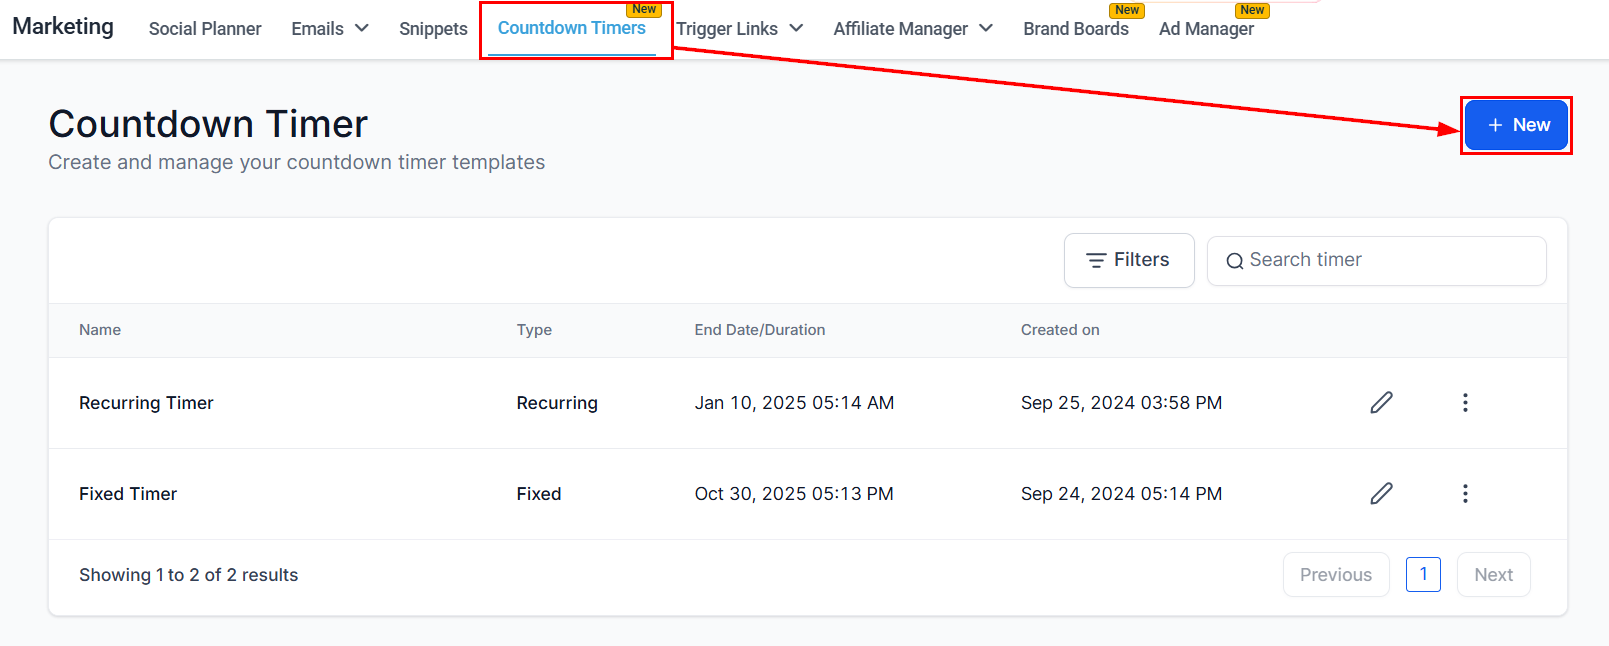Open three-dot menu for Fixed Timer
The image size is (1609, 646).
pos(1465,494)
